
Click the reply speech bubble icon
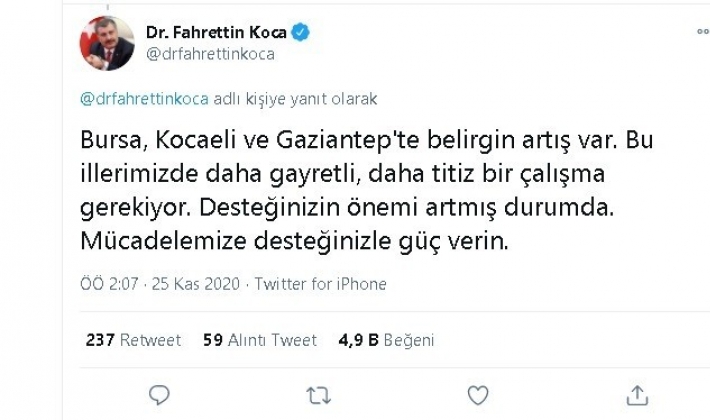pyautogui.click(x=159, y=395)
